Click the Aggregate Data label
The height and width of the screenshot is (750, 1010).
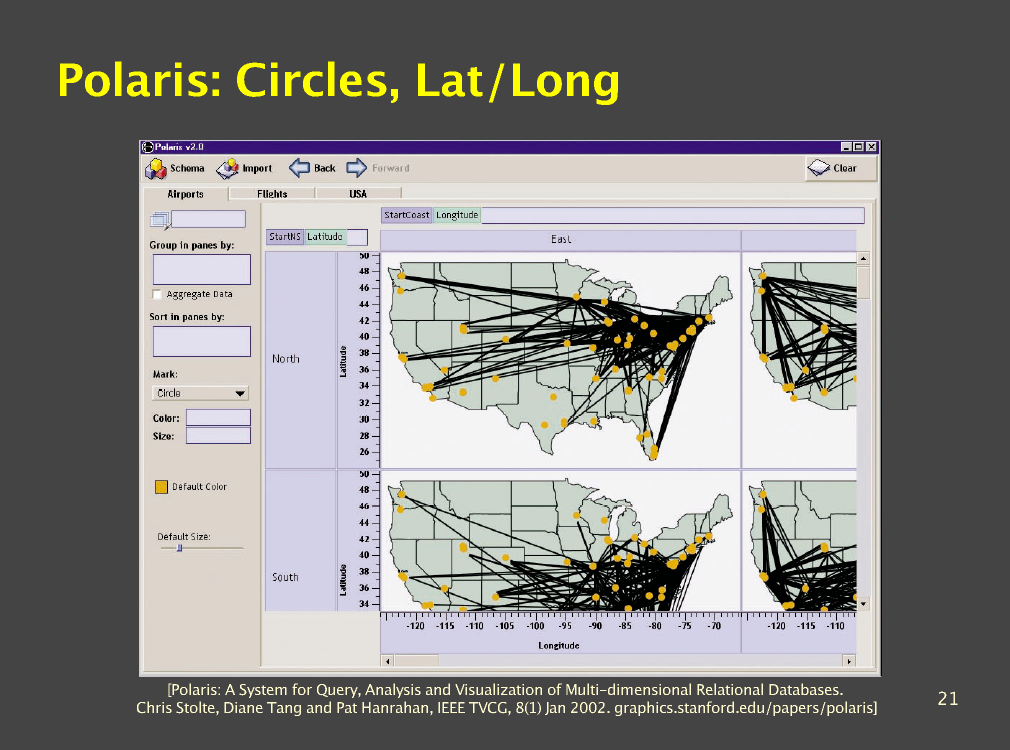pyautogui.click(x=199, y=294)
